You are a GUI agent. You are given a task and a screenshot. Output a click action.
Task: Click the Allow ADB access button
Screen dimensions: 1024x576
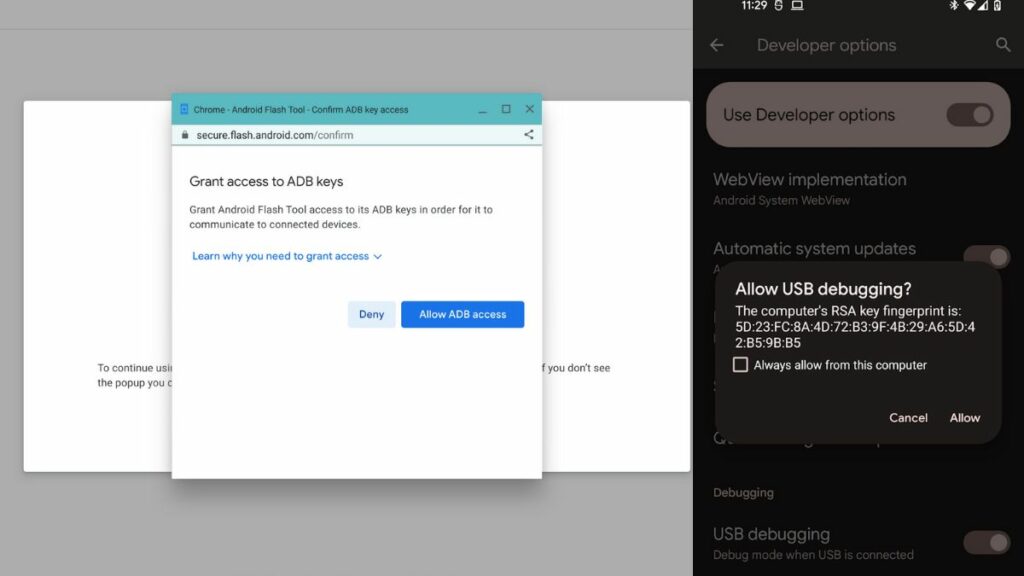click(462, 314)
